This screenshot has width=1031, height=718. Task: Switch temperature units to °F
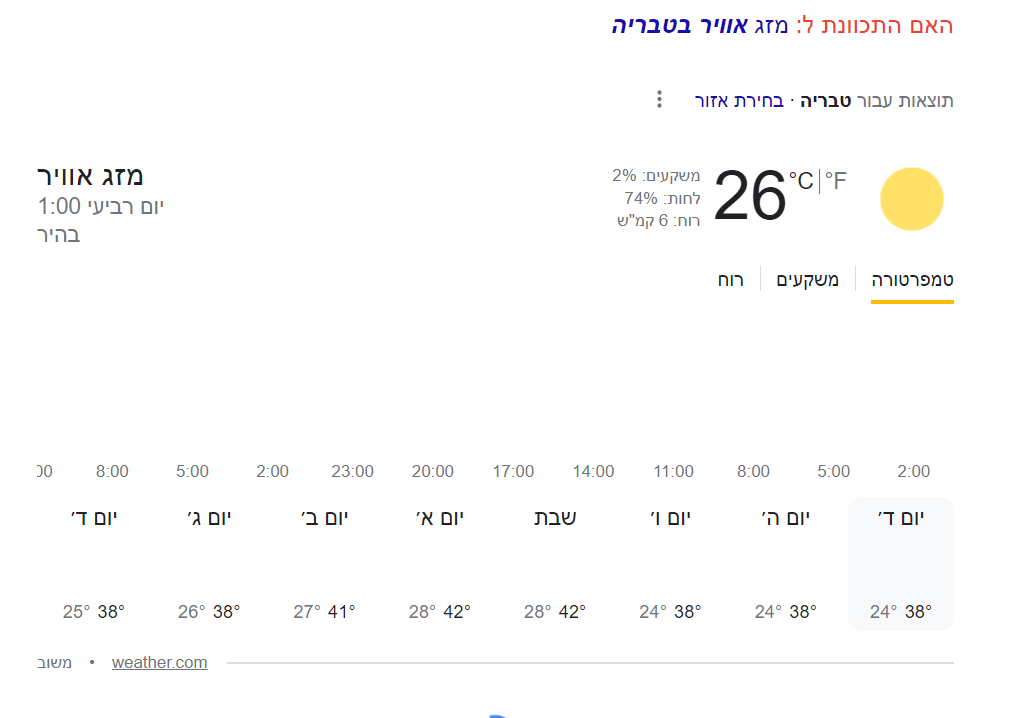point(835,181)
